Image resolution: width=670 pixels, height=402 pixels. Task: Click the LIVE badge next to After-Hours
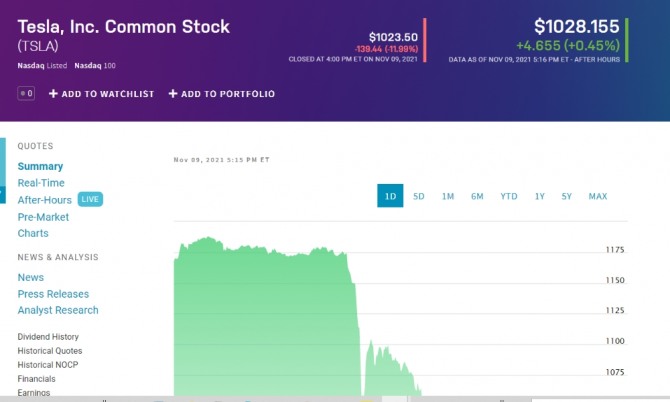tap(90, 200)
